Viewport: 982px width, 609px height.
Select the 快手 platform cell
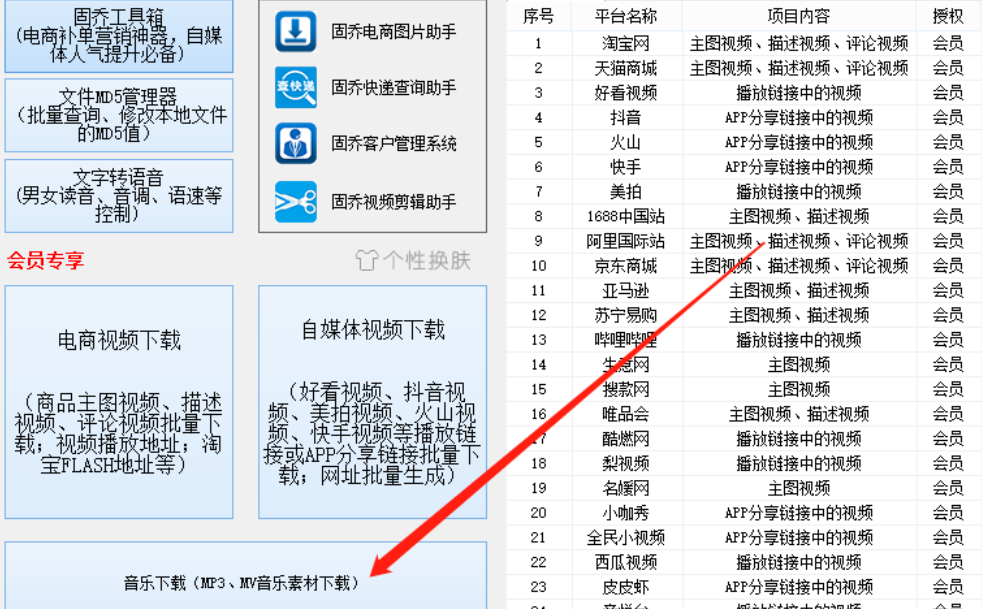(x=626, y=167)
